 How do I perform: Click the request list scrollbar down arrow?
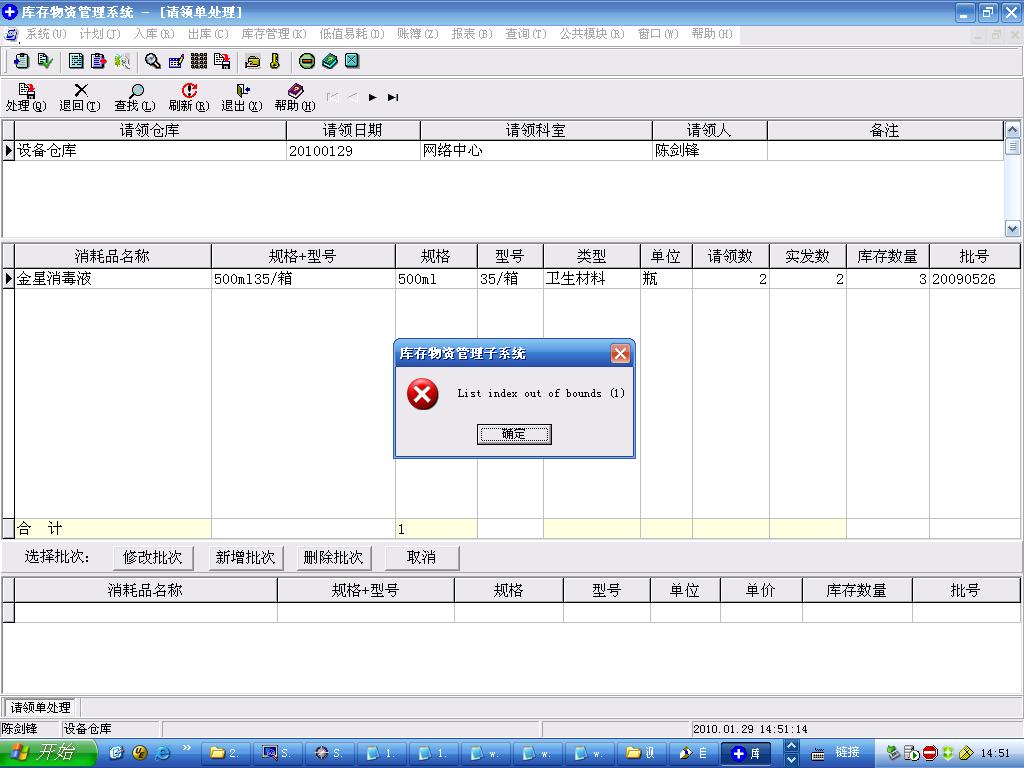tap(1012, 229)
